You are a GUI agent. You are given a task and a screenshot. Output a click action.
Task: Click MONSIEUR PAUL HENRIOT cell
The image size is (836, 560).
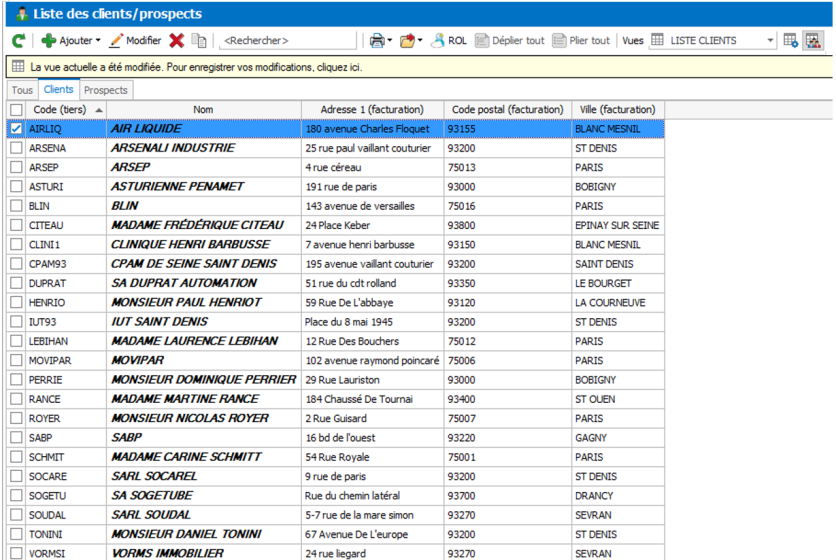(x=204, y=302)
